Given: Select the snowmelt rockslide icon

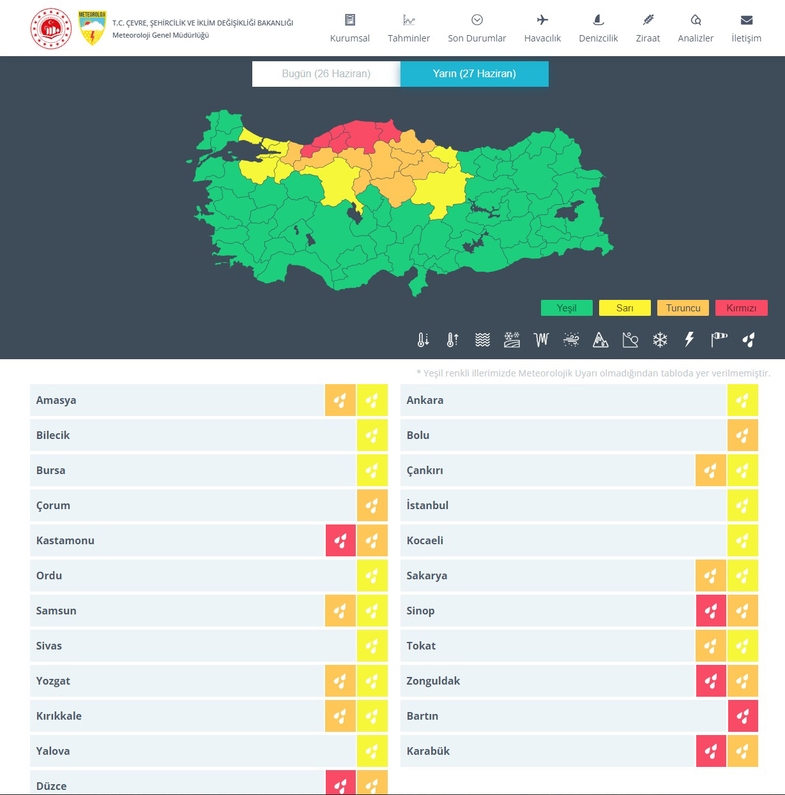Looking at the screenshot, I should click(x=630, y=340).
